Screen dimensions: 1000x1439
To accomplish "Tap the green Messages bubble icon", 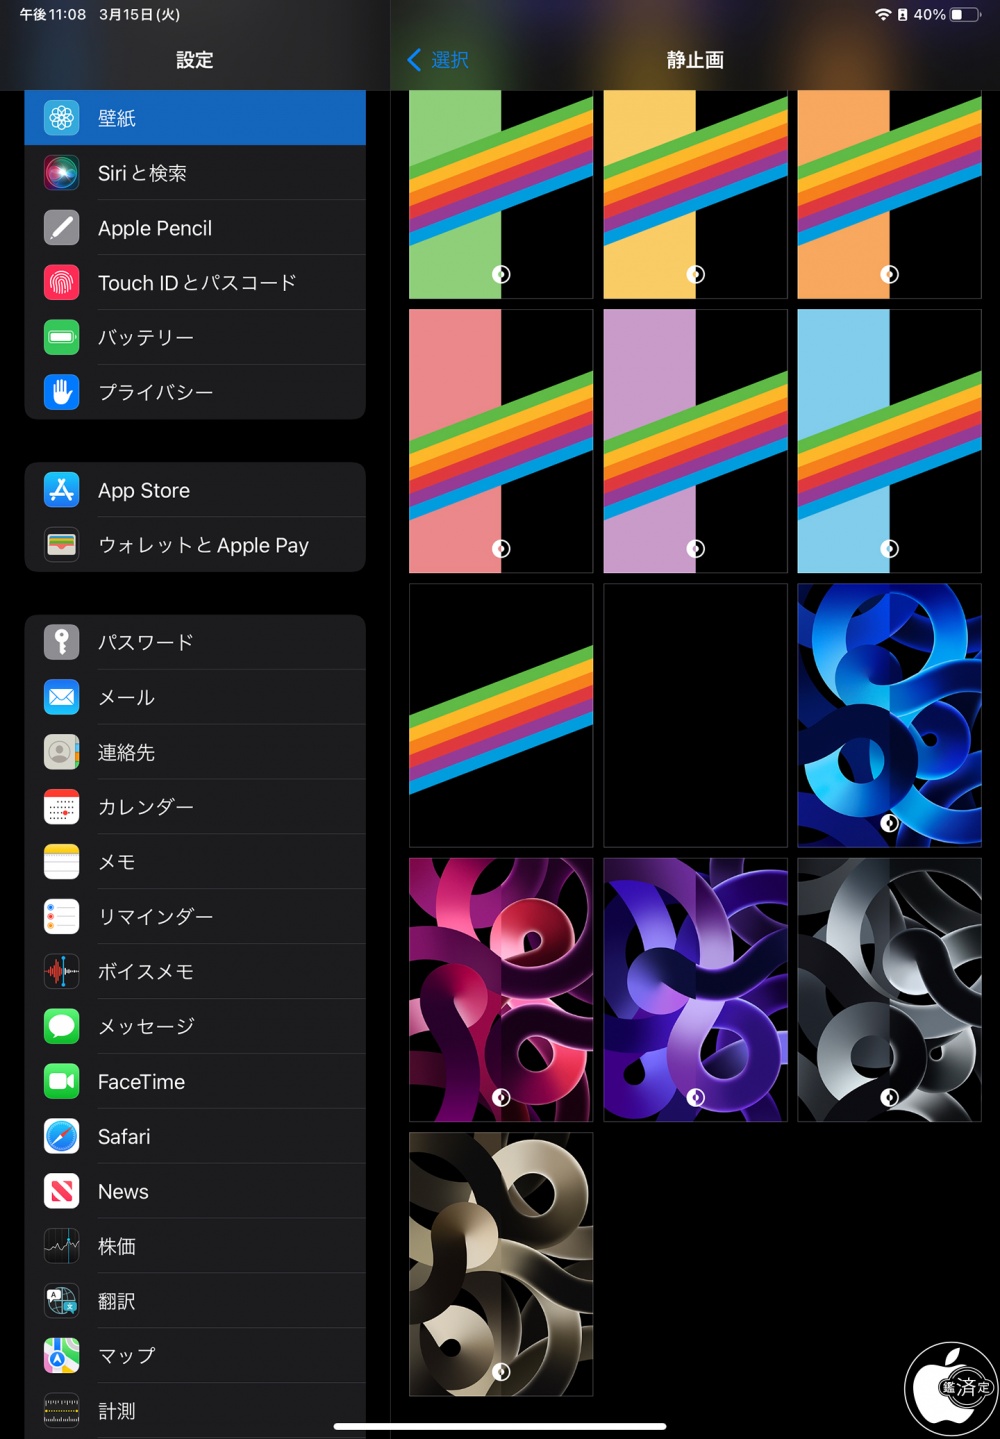I will pyautogui.click(x=61, y=1026).
